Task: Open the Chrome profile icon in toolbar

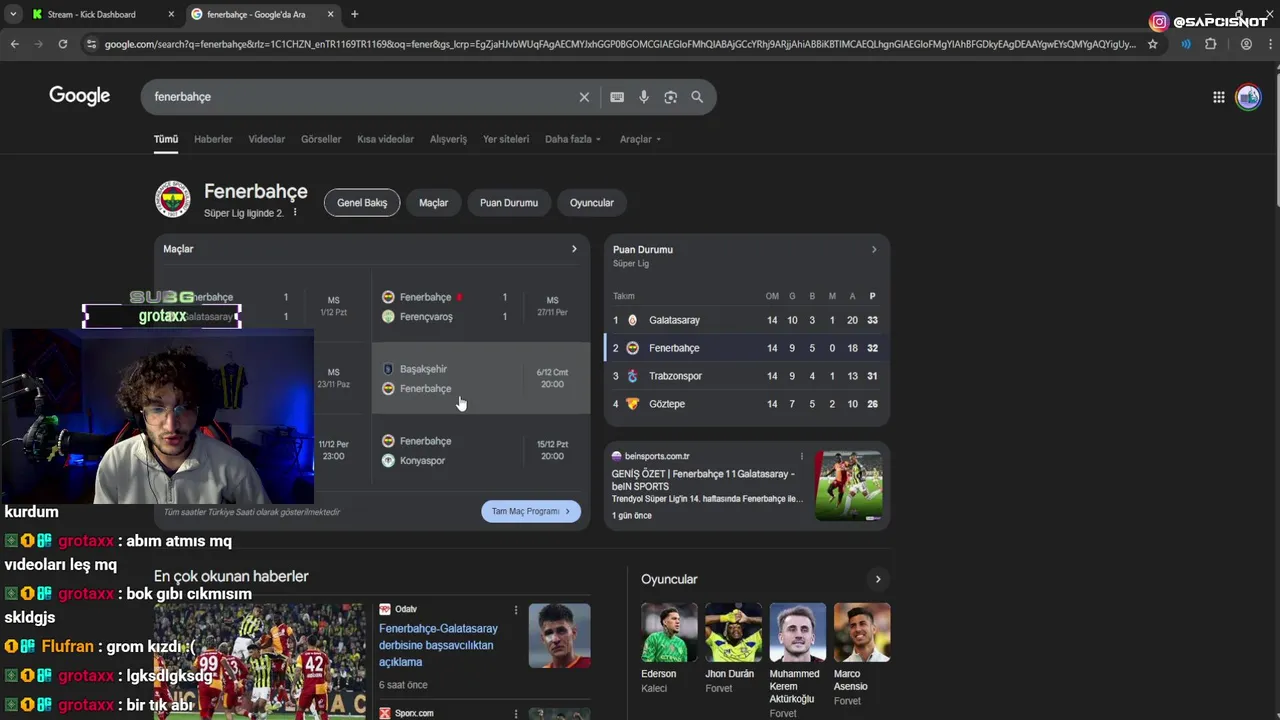Action: (1246, 44)
